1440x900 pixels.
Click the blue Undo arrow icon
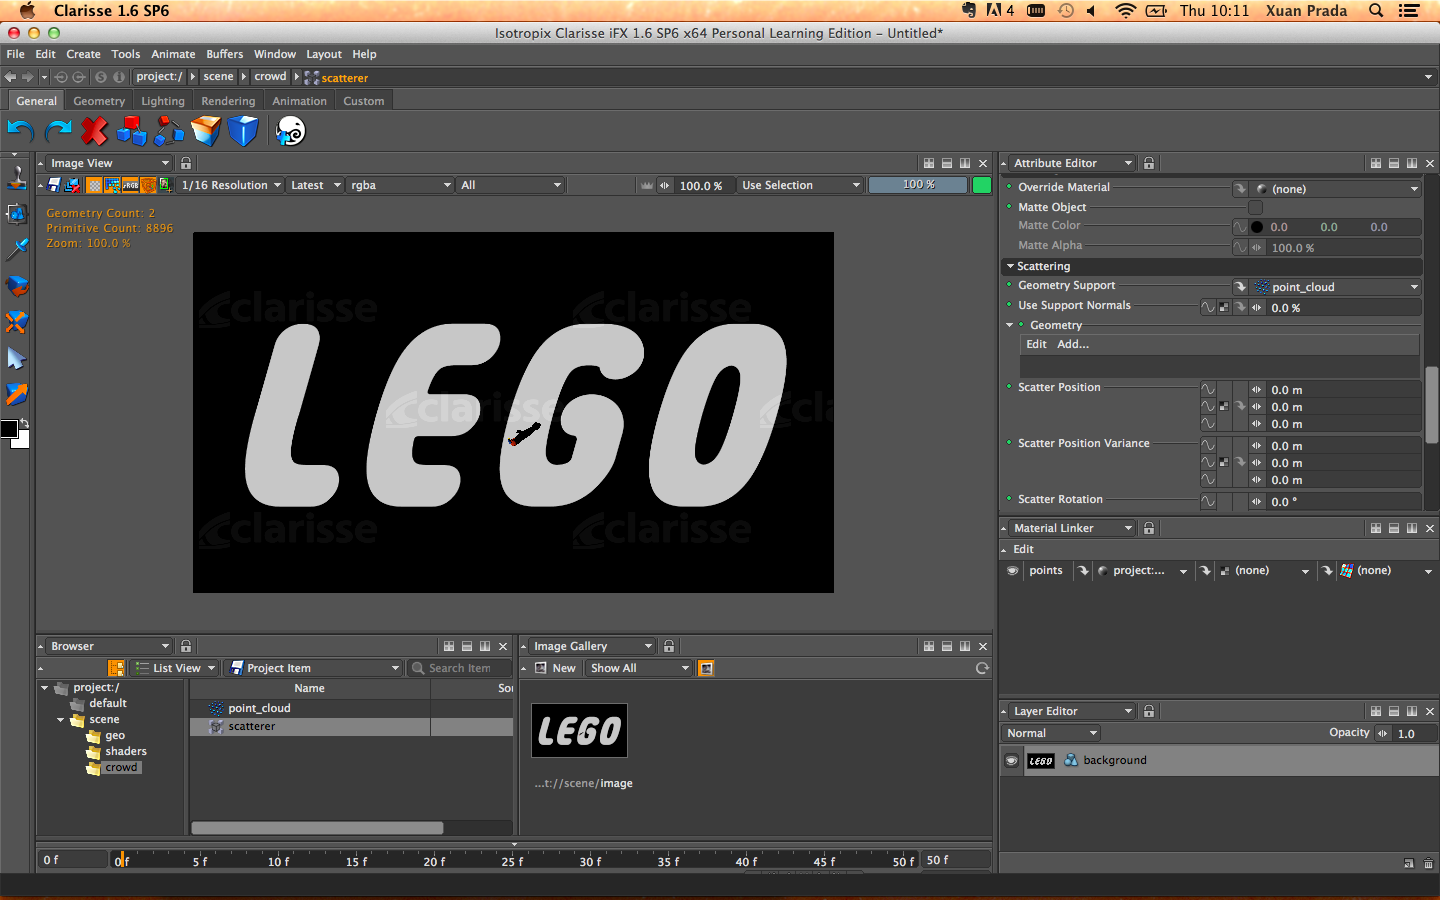21,131
